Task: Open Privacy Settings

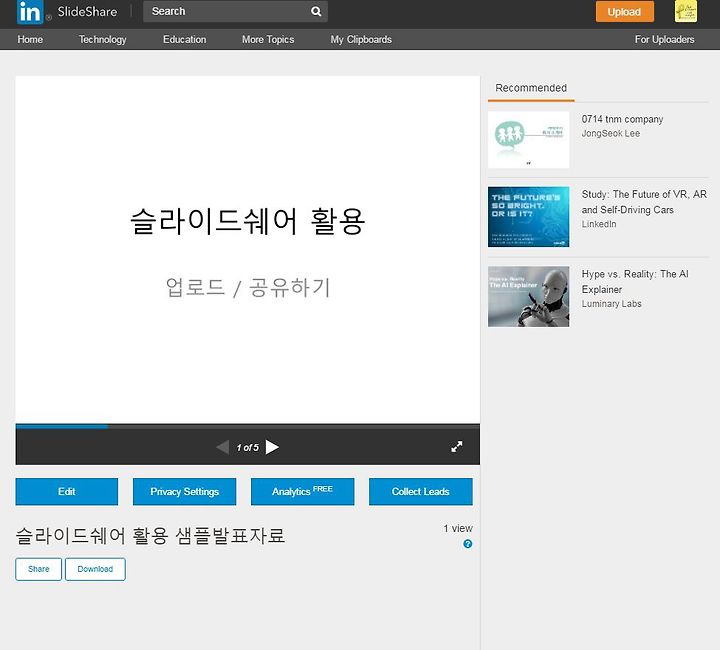Action: 185,492
